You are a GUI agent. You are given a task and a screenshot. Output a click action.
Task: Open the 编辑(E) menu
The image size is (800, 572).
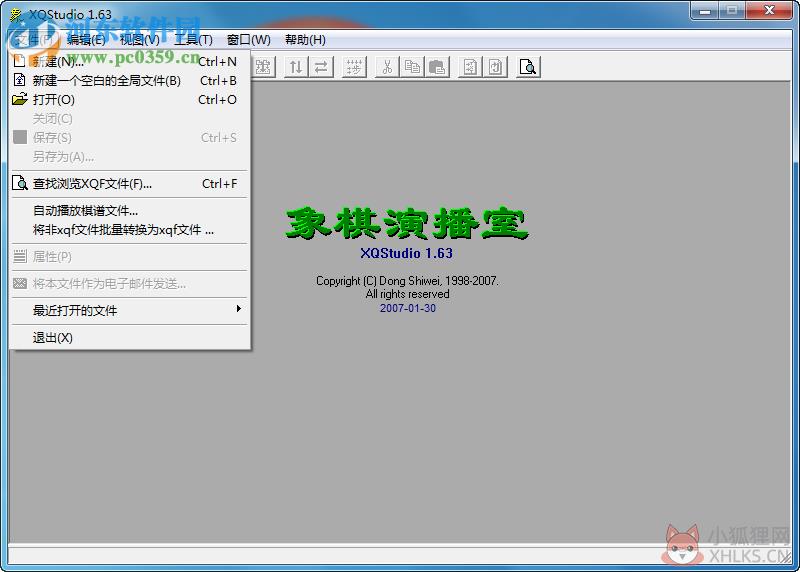pos(86,40)
